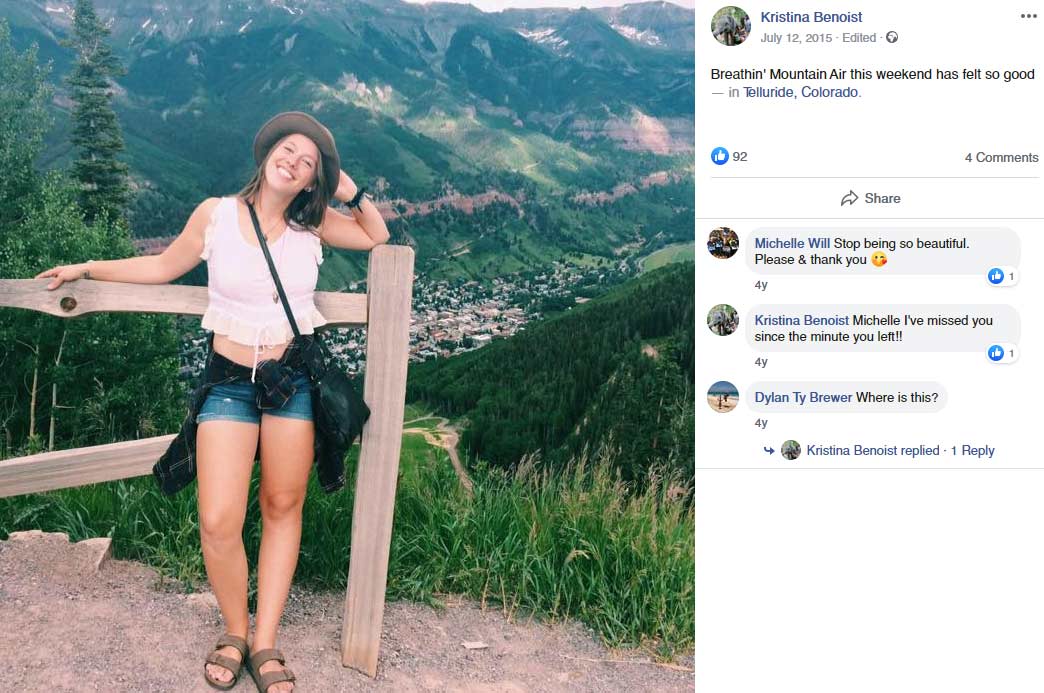Viewport: 1044px width, 693px height.
Task: Open the Telluride, Colorado location link
Action: [801, 92]
